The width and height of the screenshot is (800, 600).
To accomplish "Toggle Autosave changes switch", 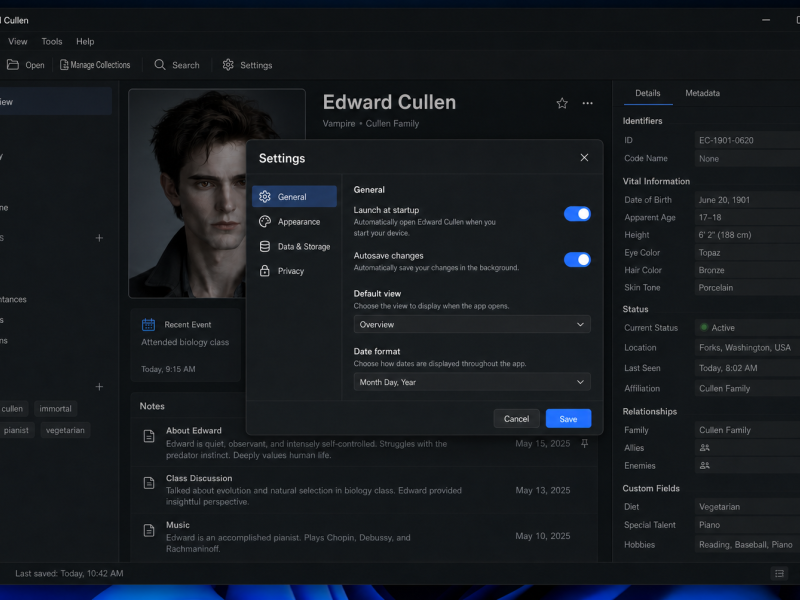I will [577, 260].
